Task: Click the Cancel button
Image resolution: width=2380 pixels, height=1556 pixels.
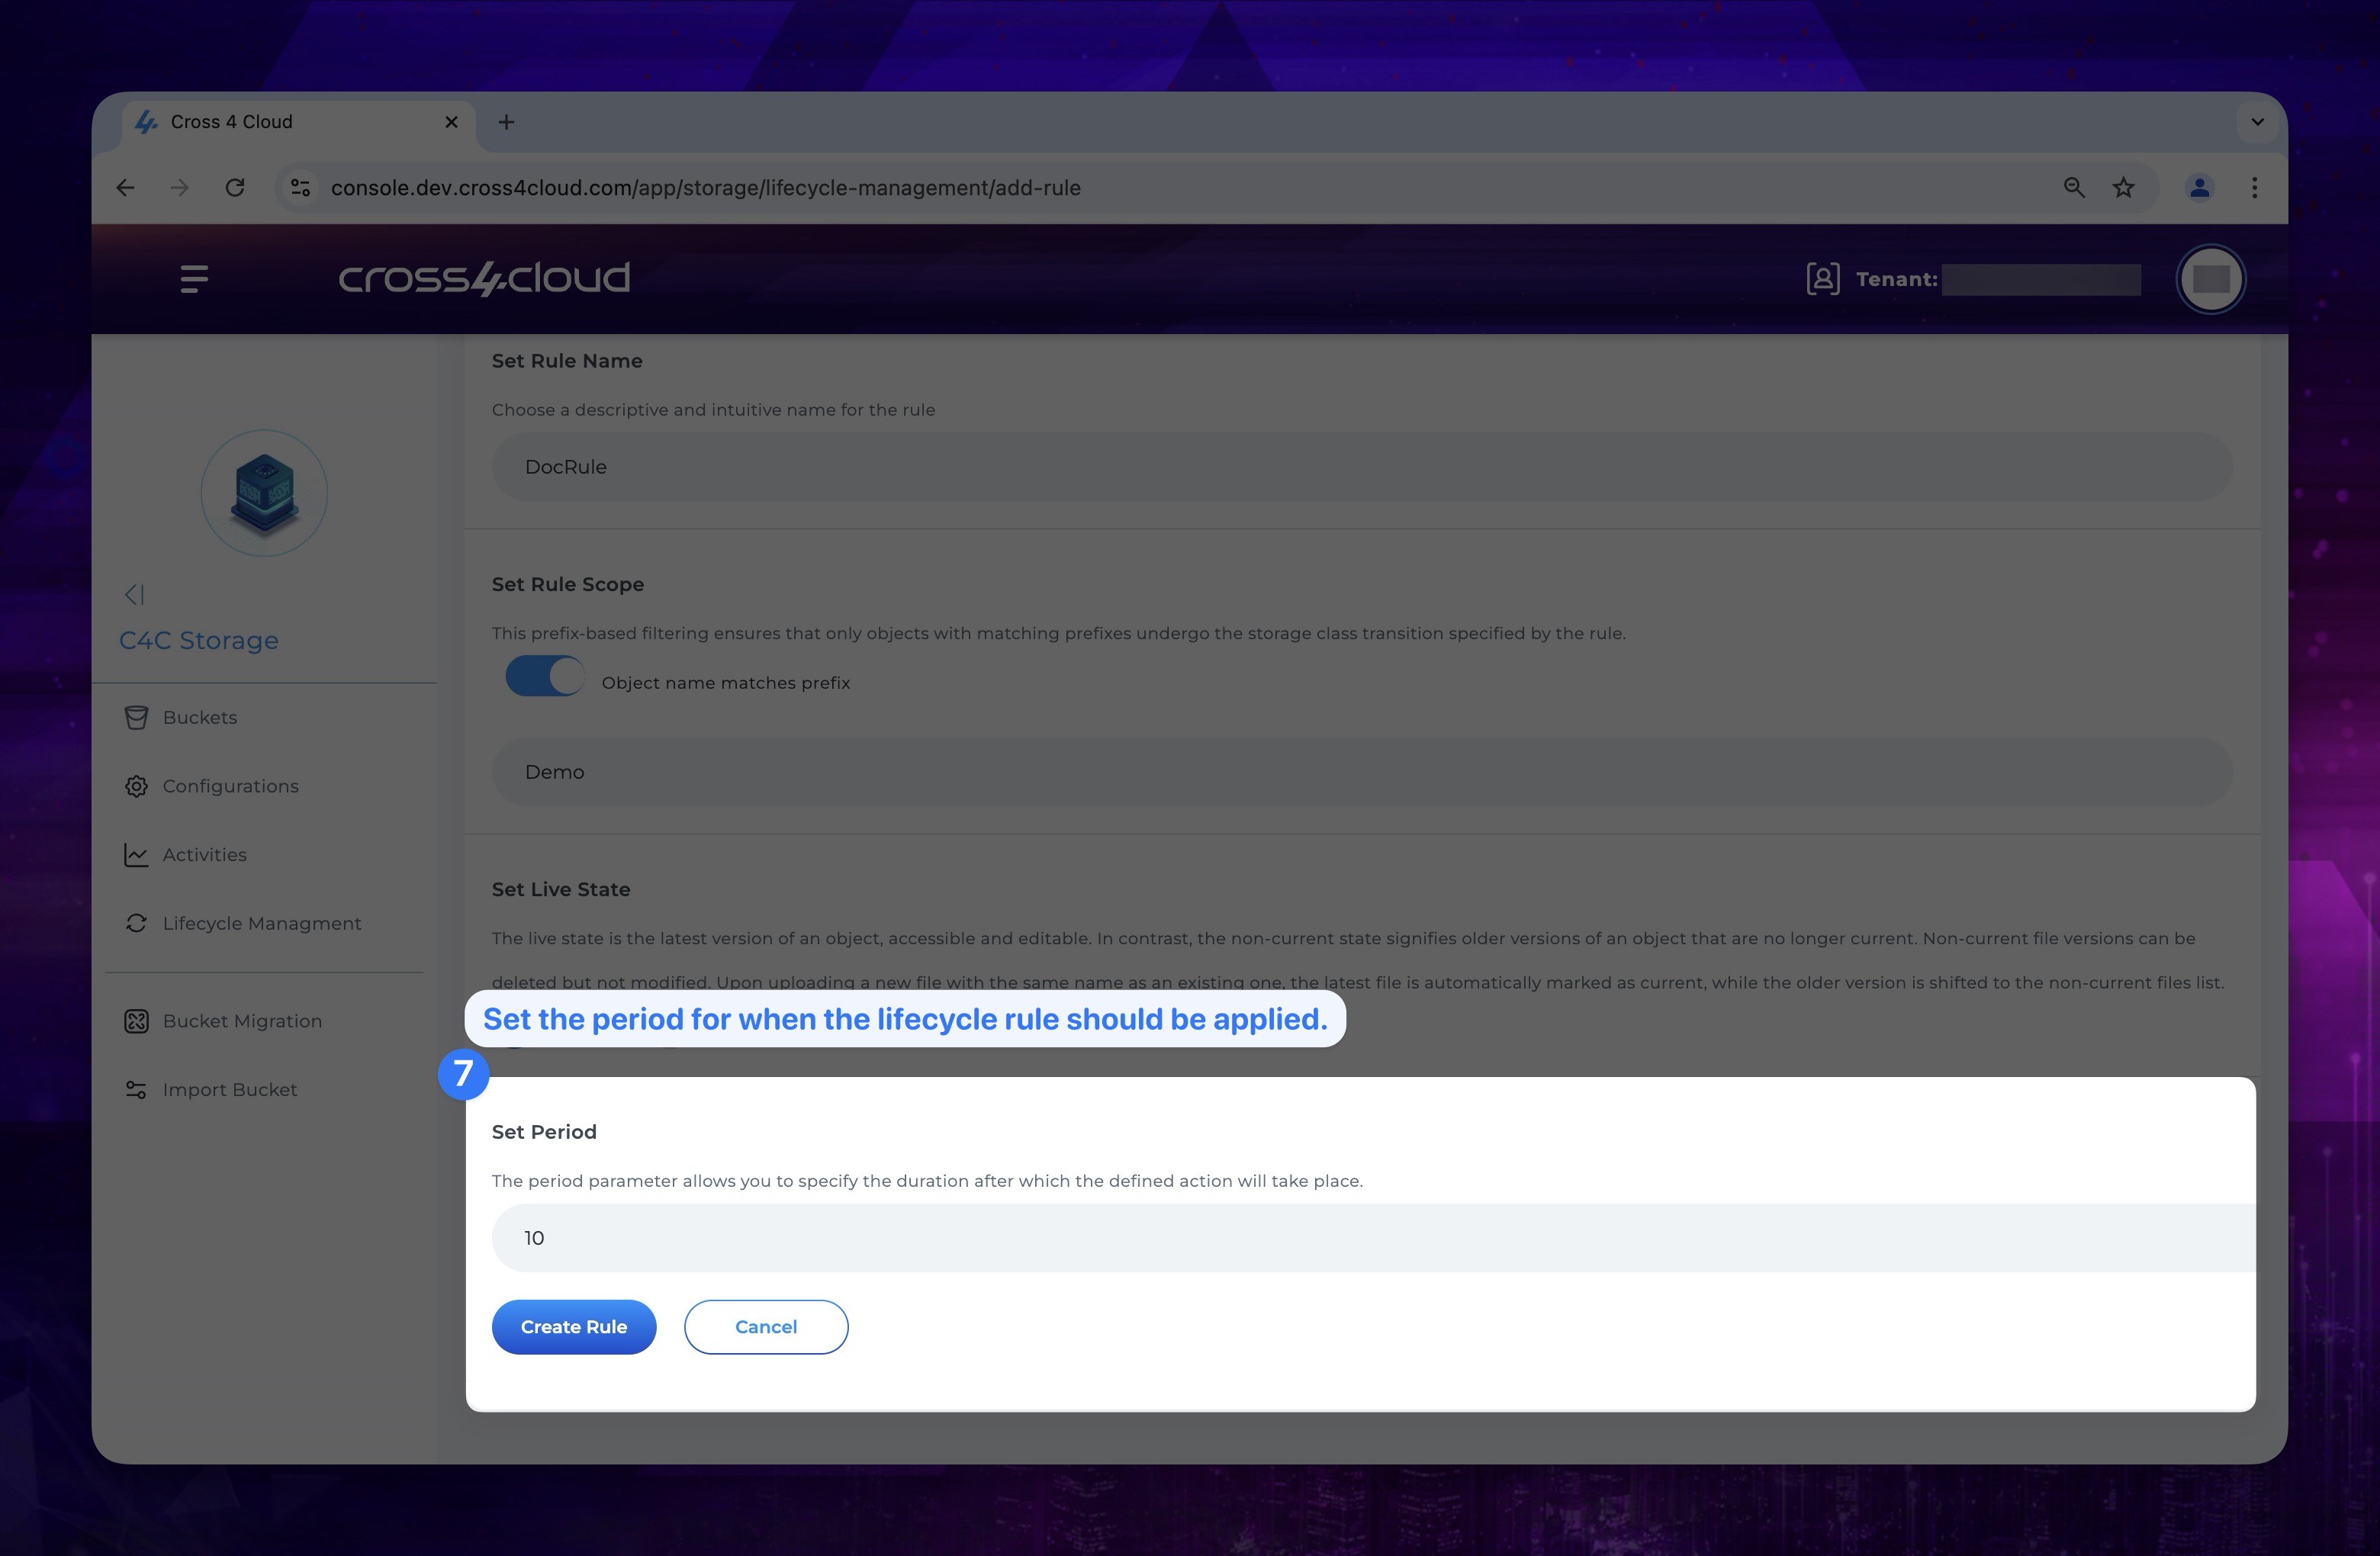Action: pos(766,1326)
